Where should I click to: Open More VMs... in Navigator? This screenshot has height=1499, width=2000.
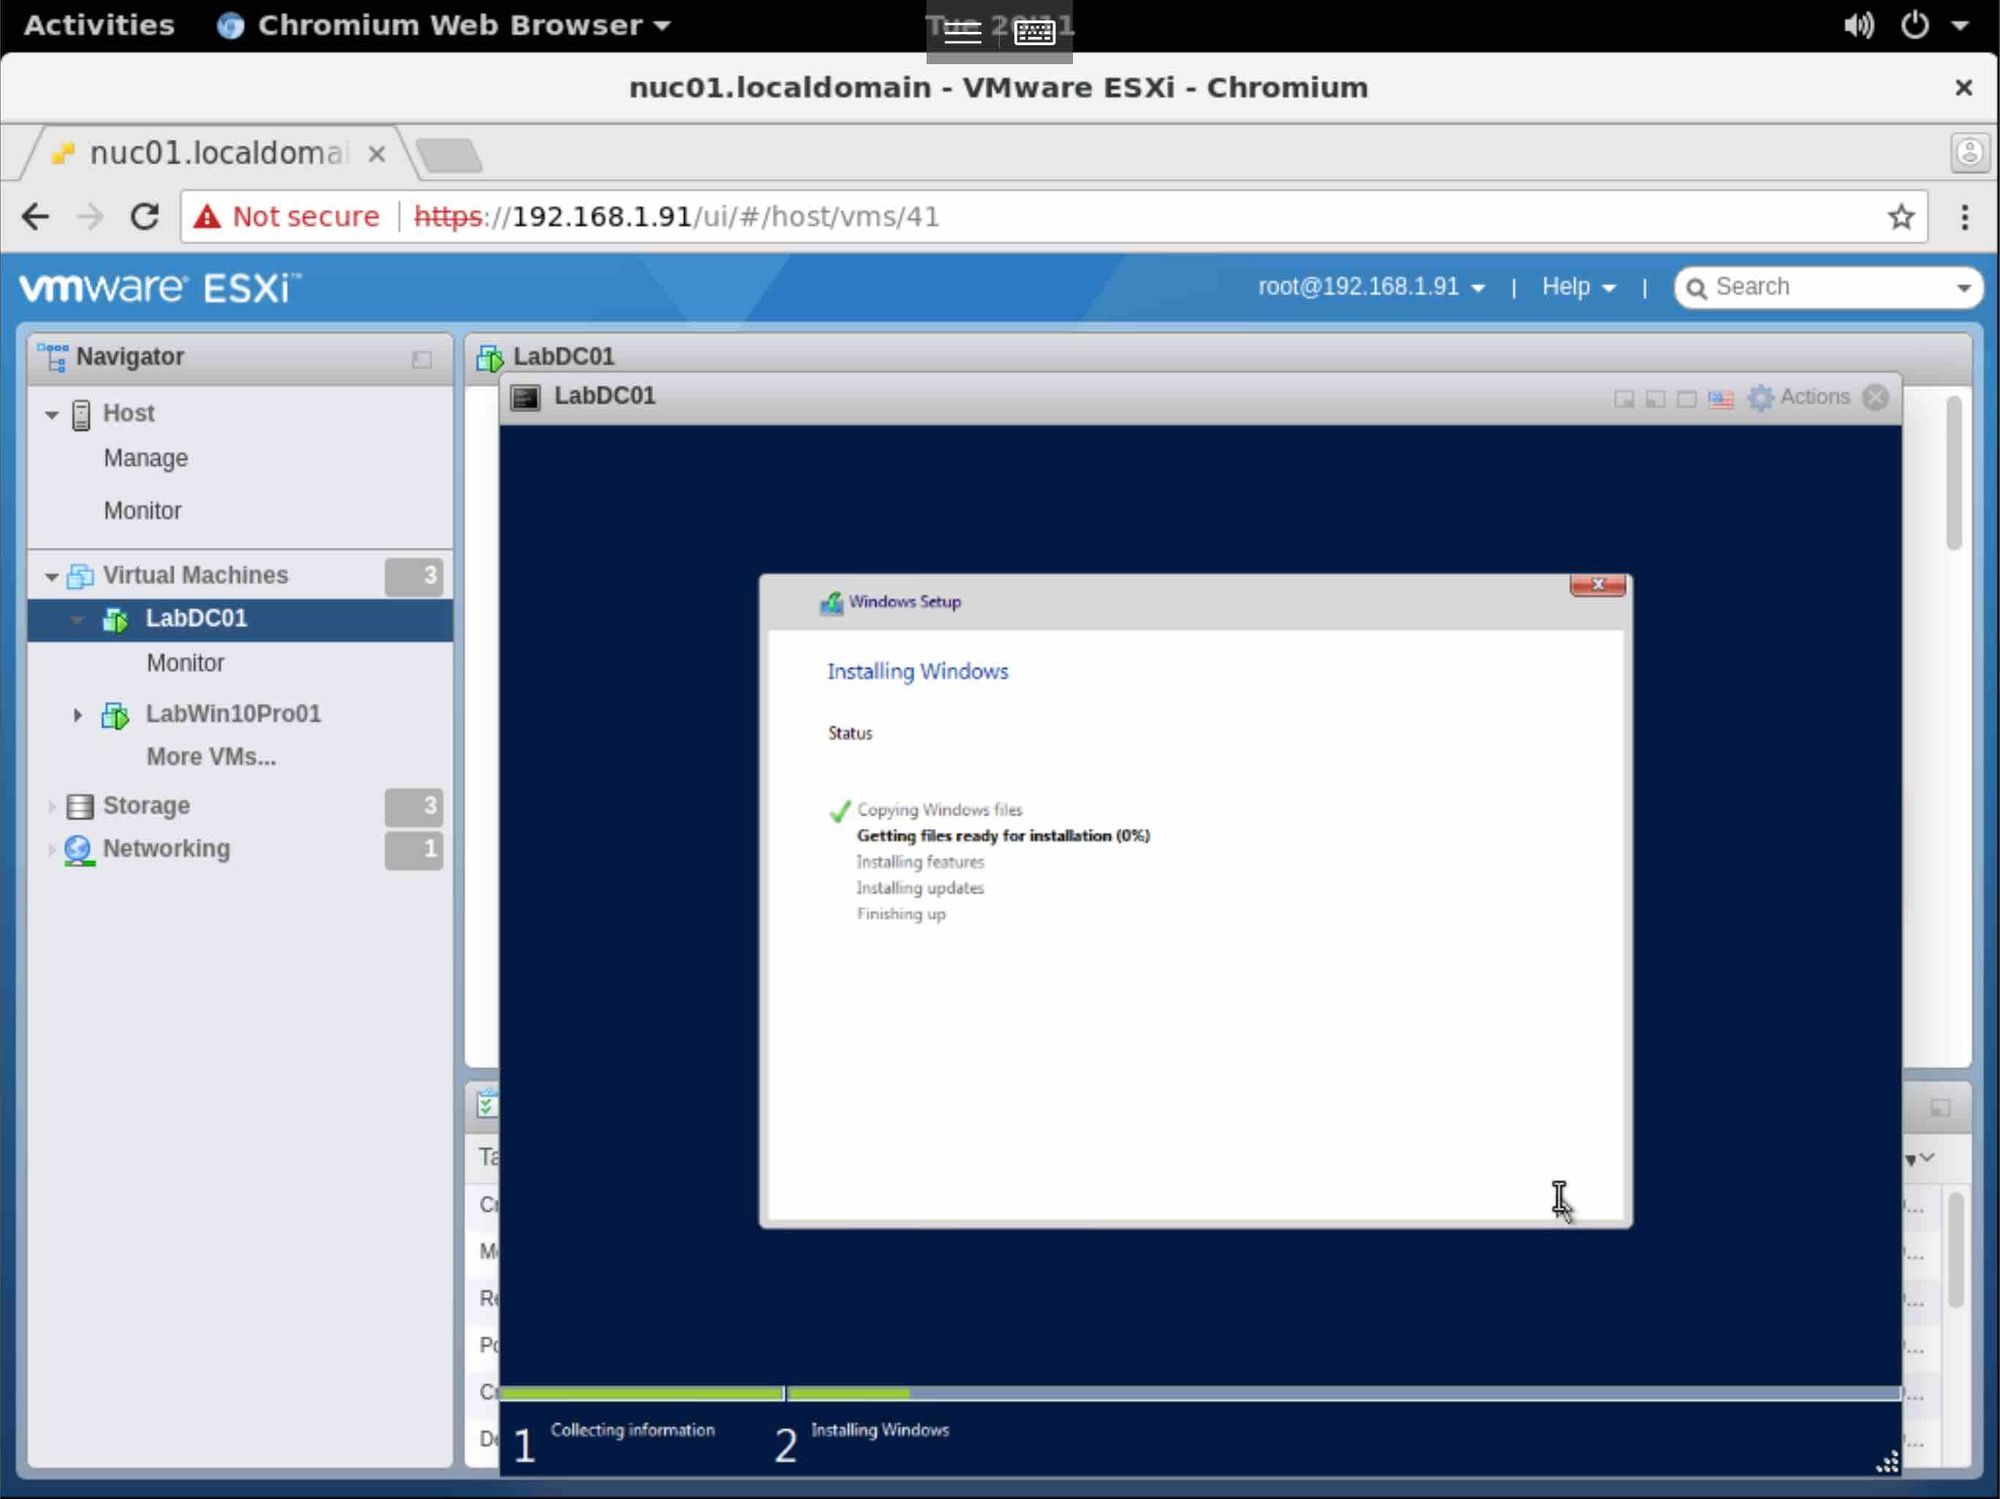coord(211,758)
